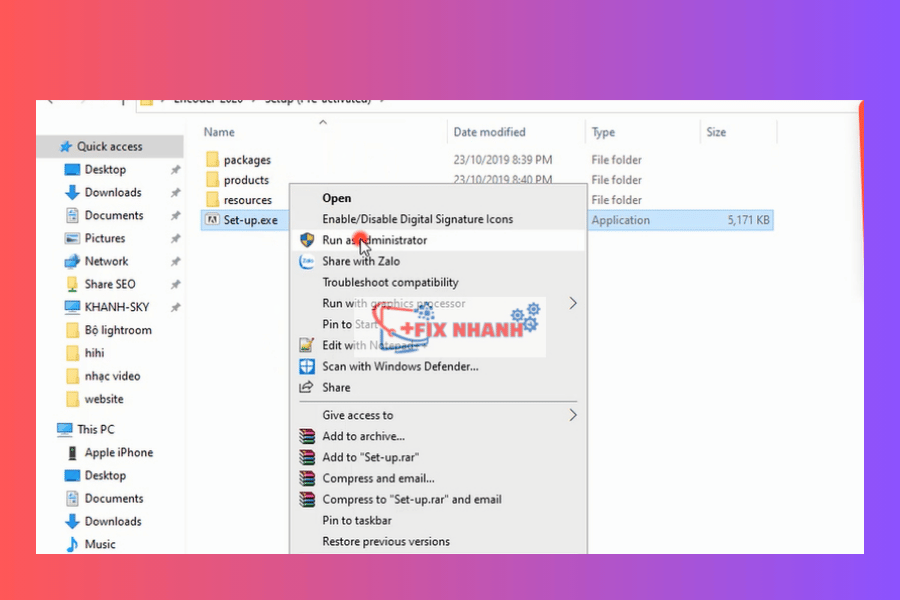Click the Windows Defender shield icon

coord(307,366)
